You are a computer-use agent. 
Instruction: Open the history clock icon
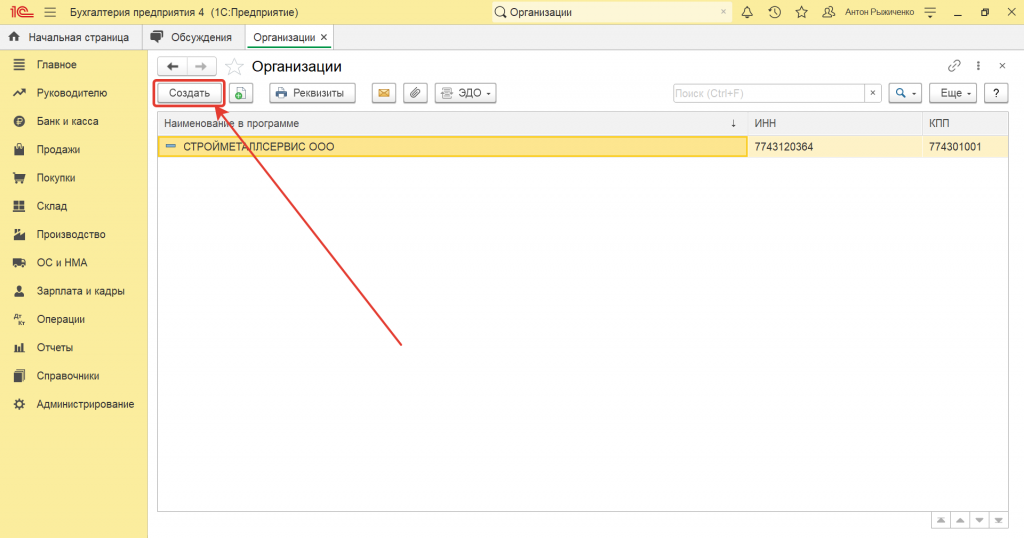pyautogui.click(x=774, y=12)
